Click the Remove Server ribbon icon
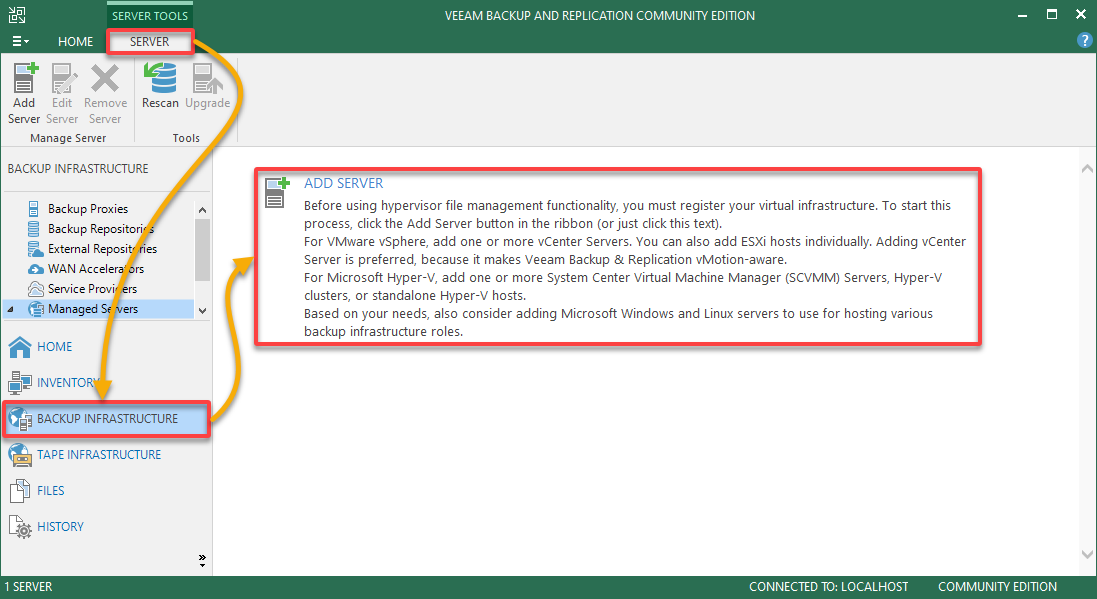1097x599 pixels. (x=105, y=78)
